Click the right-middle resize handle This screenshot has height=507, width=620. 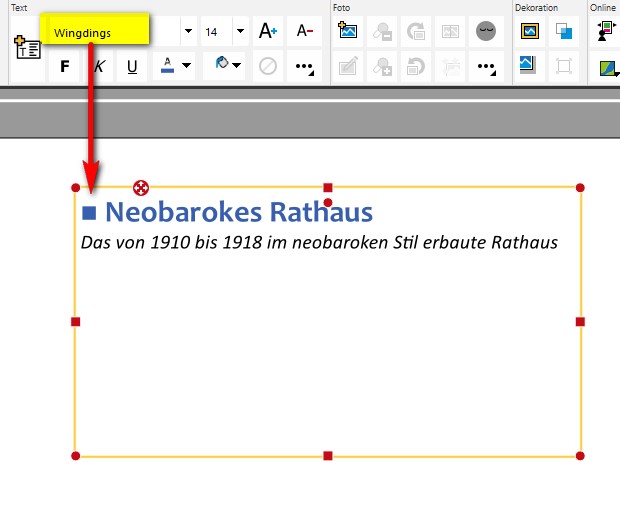[x=580, y=321]
